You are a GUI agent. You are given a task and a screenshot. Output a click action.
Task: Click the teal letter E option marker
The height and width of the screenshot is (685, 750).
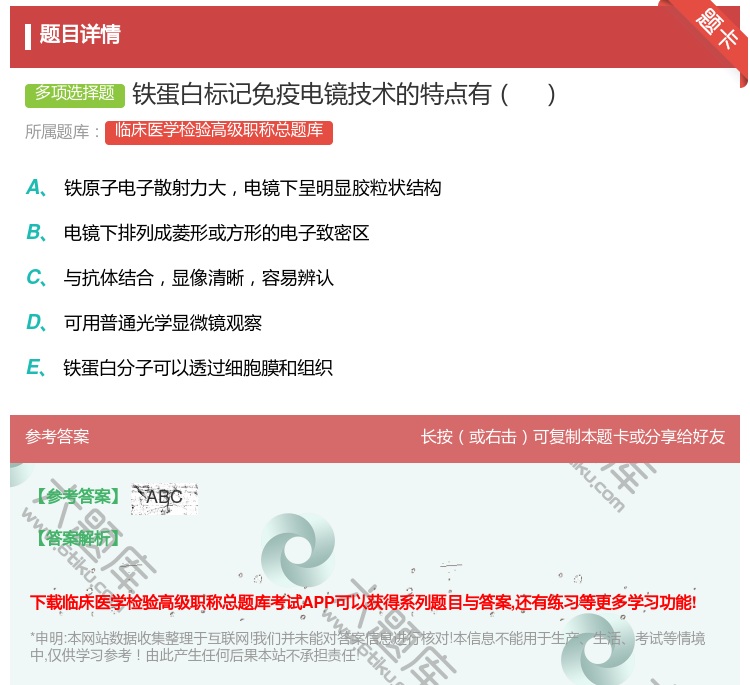click(36, 368)
